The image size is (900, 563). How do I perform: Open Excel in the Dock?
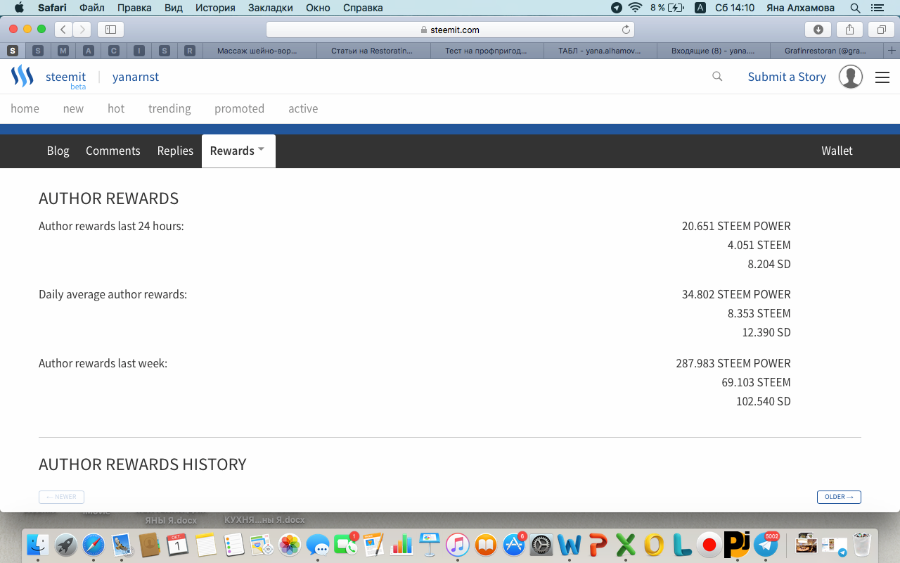[x=625, y=544]
